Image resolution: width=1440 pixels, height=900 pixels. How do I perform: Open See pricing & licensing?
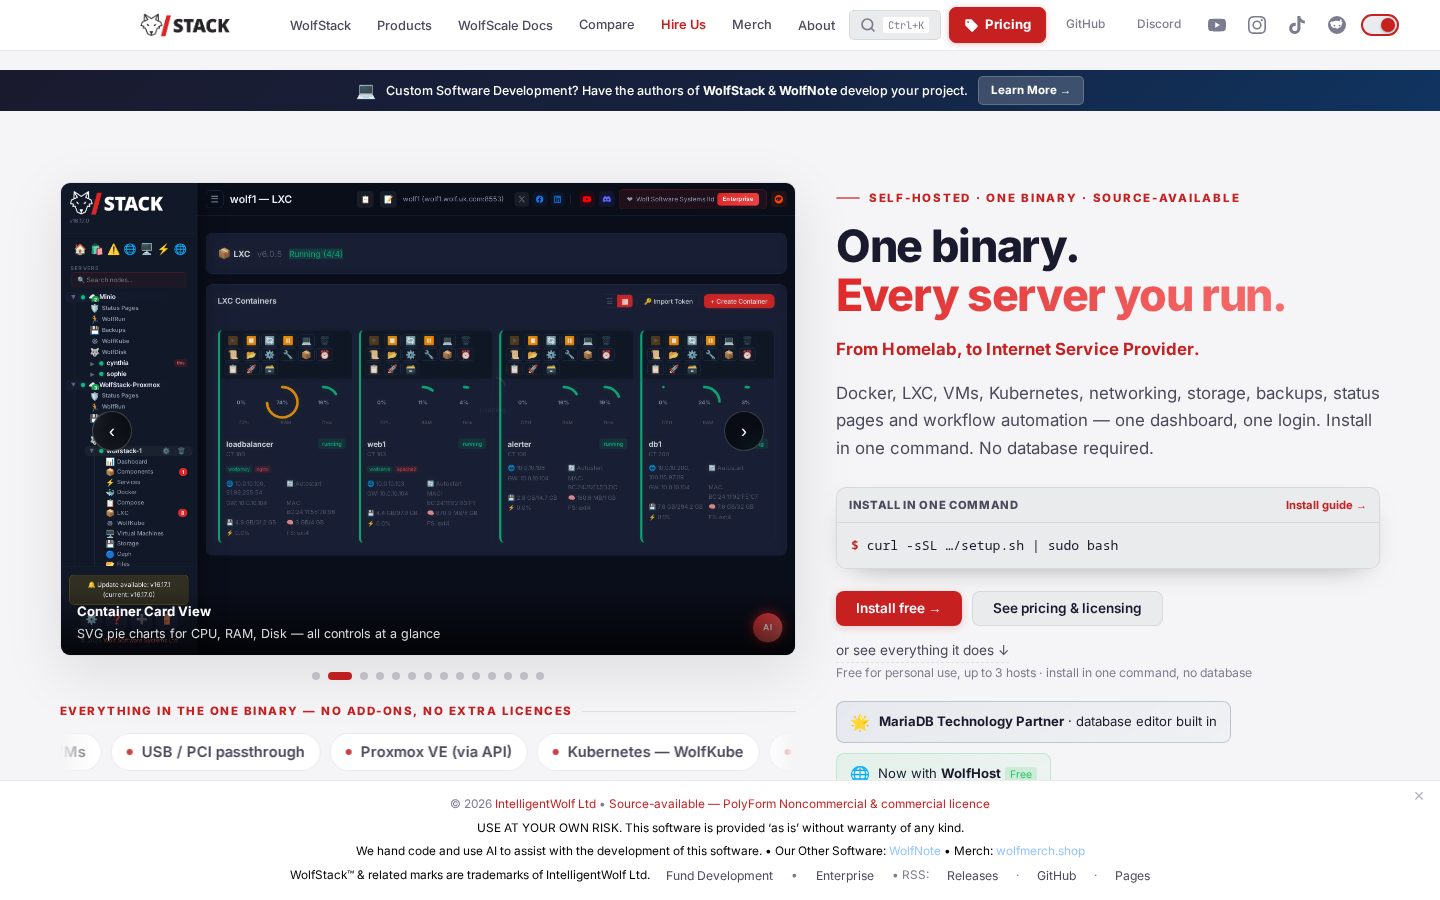click(x=1067, y=608)
